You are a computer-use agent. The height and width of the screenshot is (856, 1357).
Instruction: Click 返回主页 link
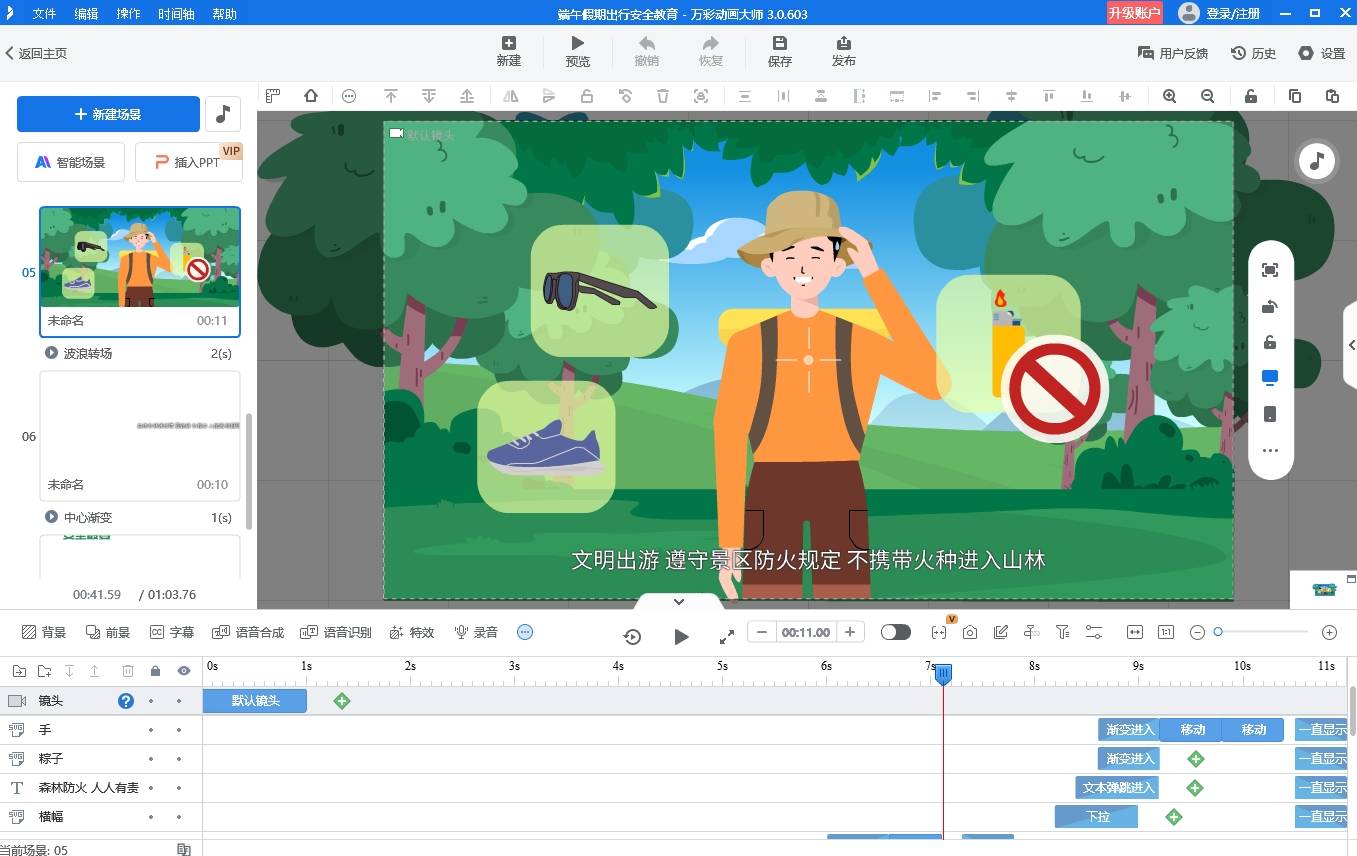[36, 53]
